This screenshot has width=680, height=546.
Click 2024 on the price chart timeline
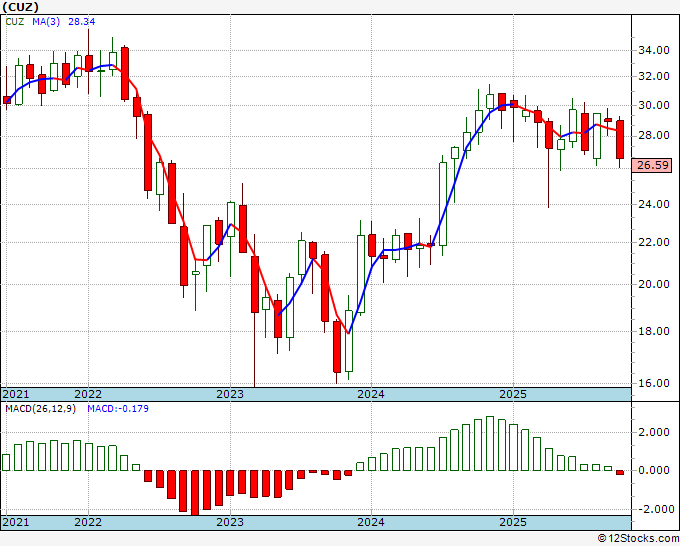[x=371, y=394]
